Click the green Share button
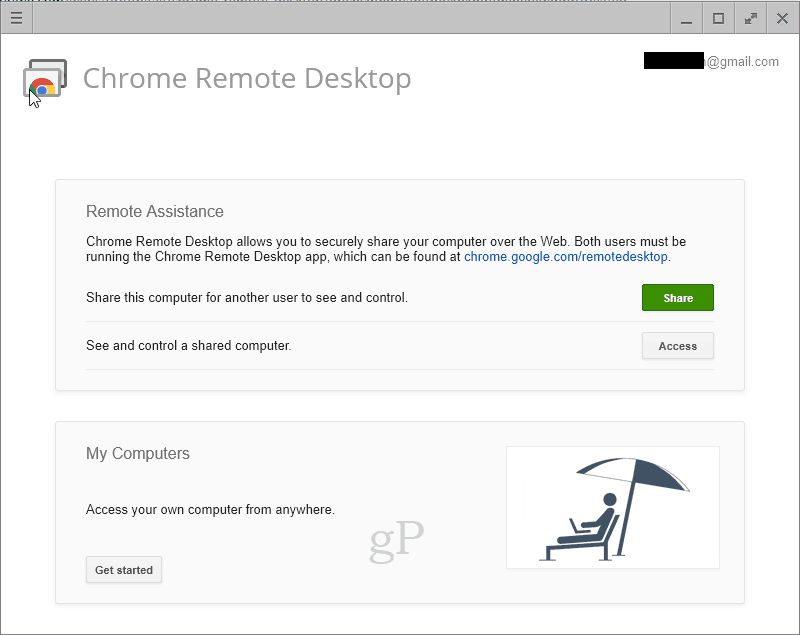This screenshot has height=635, width=800. 678,297
